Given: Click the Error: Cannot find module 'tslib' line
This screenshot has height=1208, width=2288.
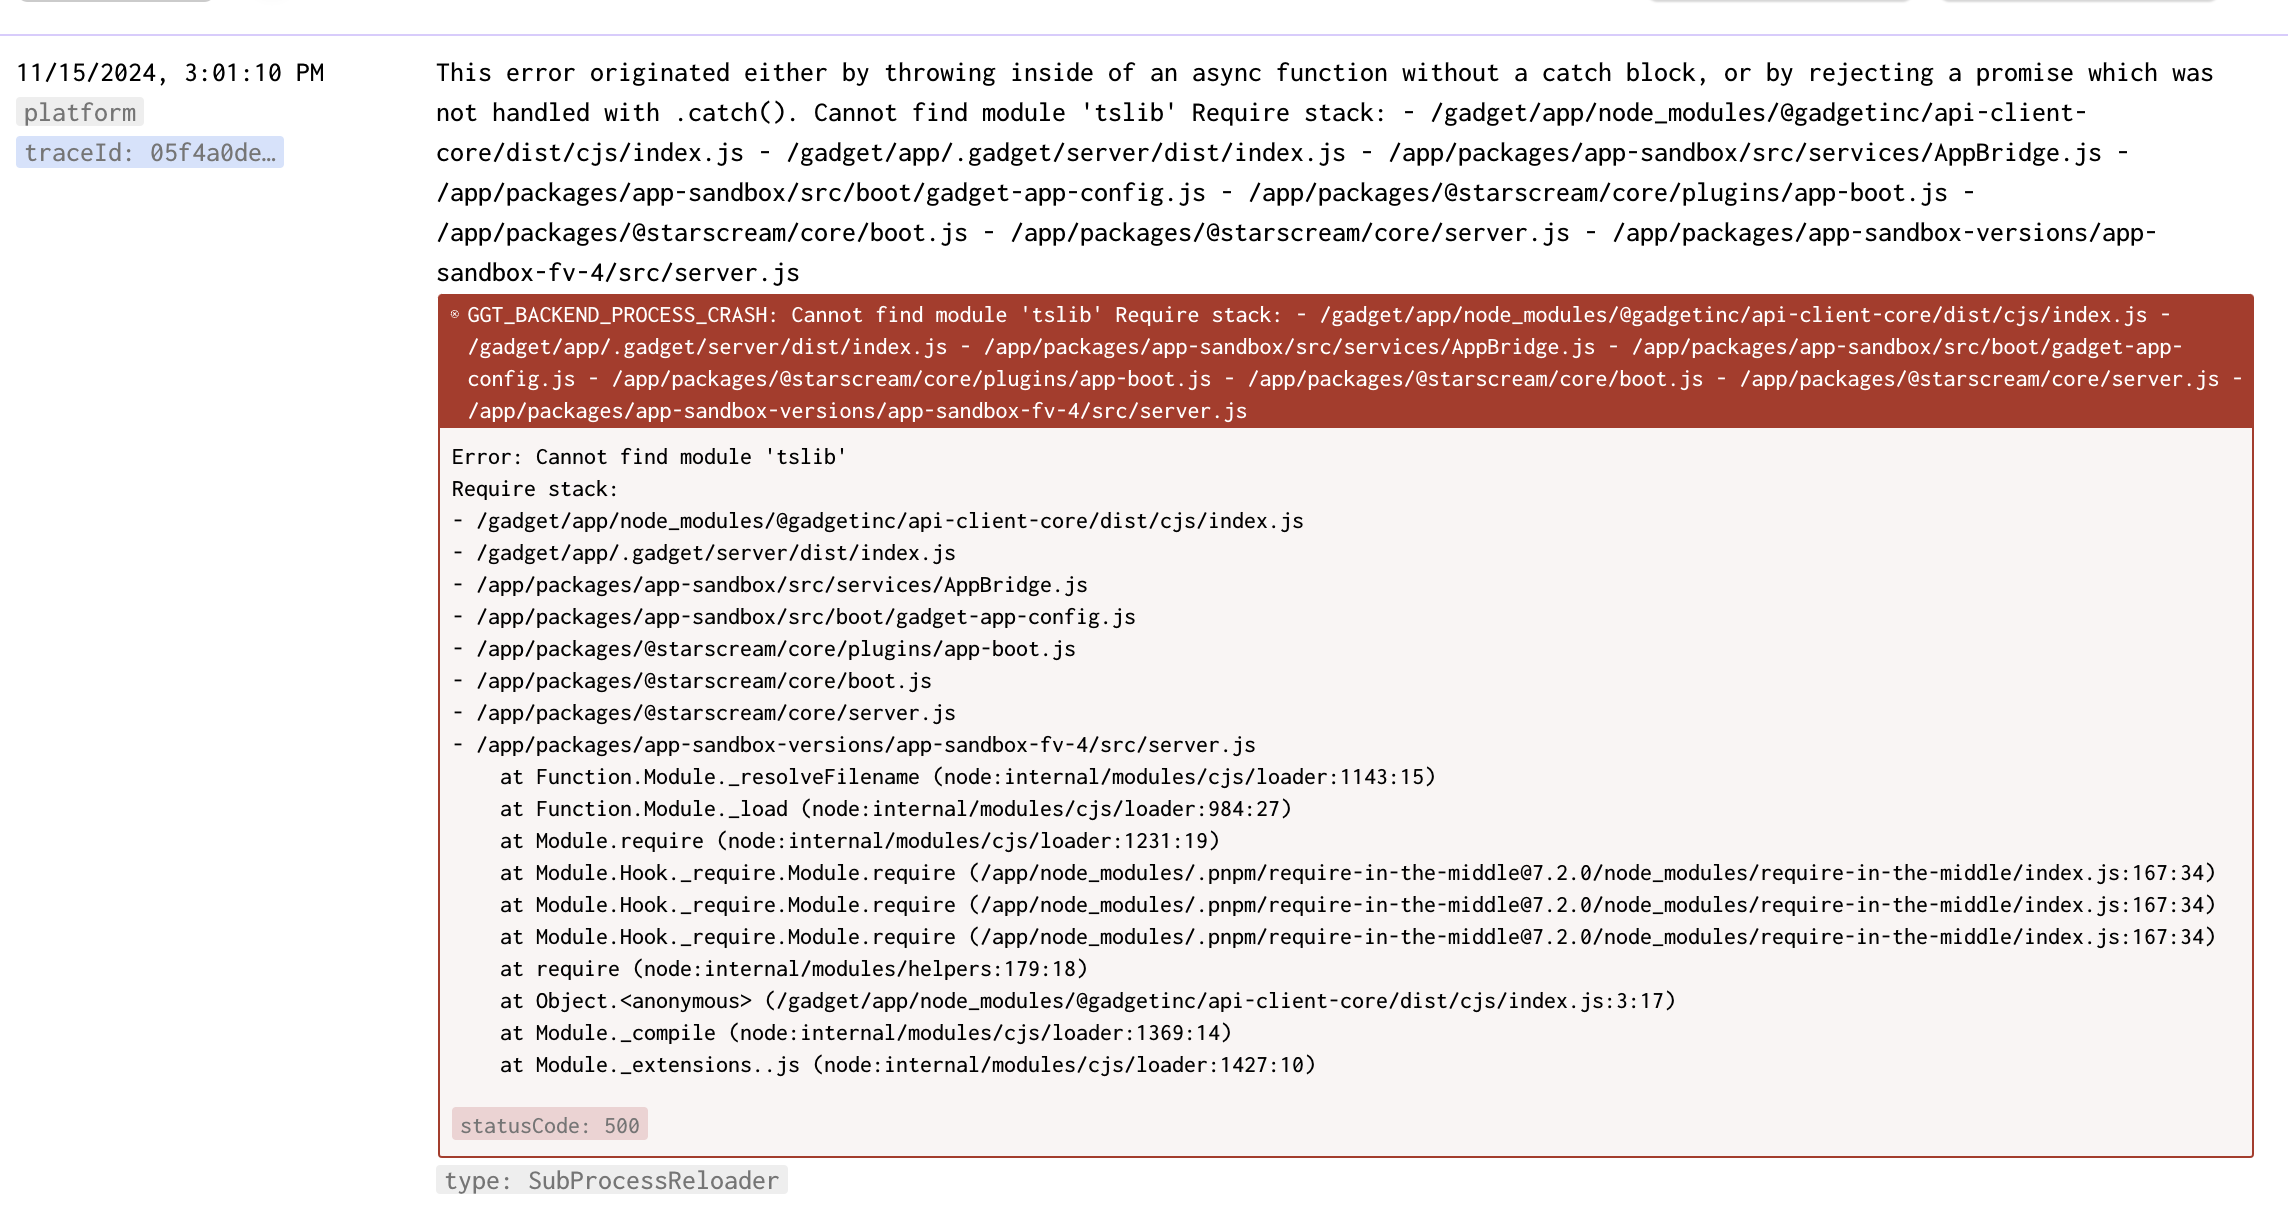Looking at the screenshot, I should (x=648, y=456).
